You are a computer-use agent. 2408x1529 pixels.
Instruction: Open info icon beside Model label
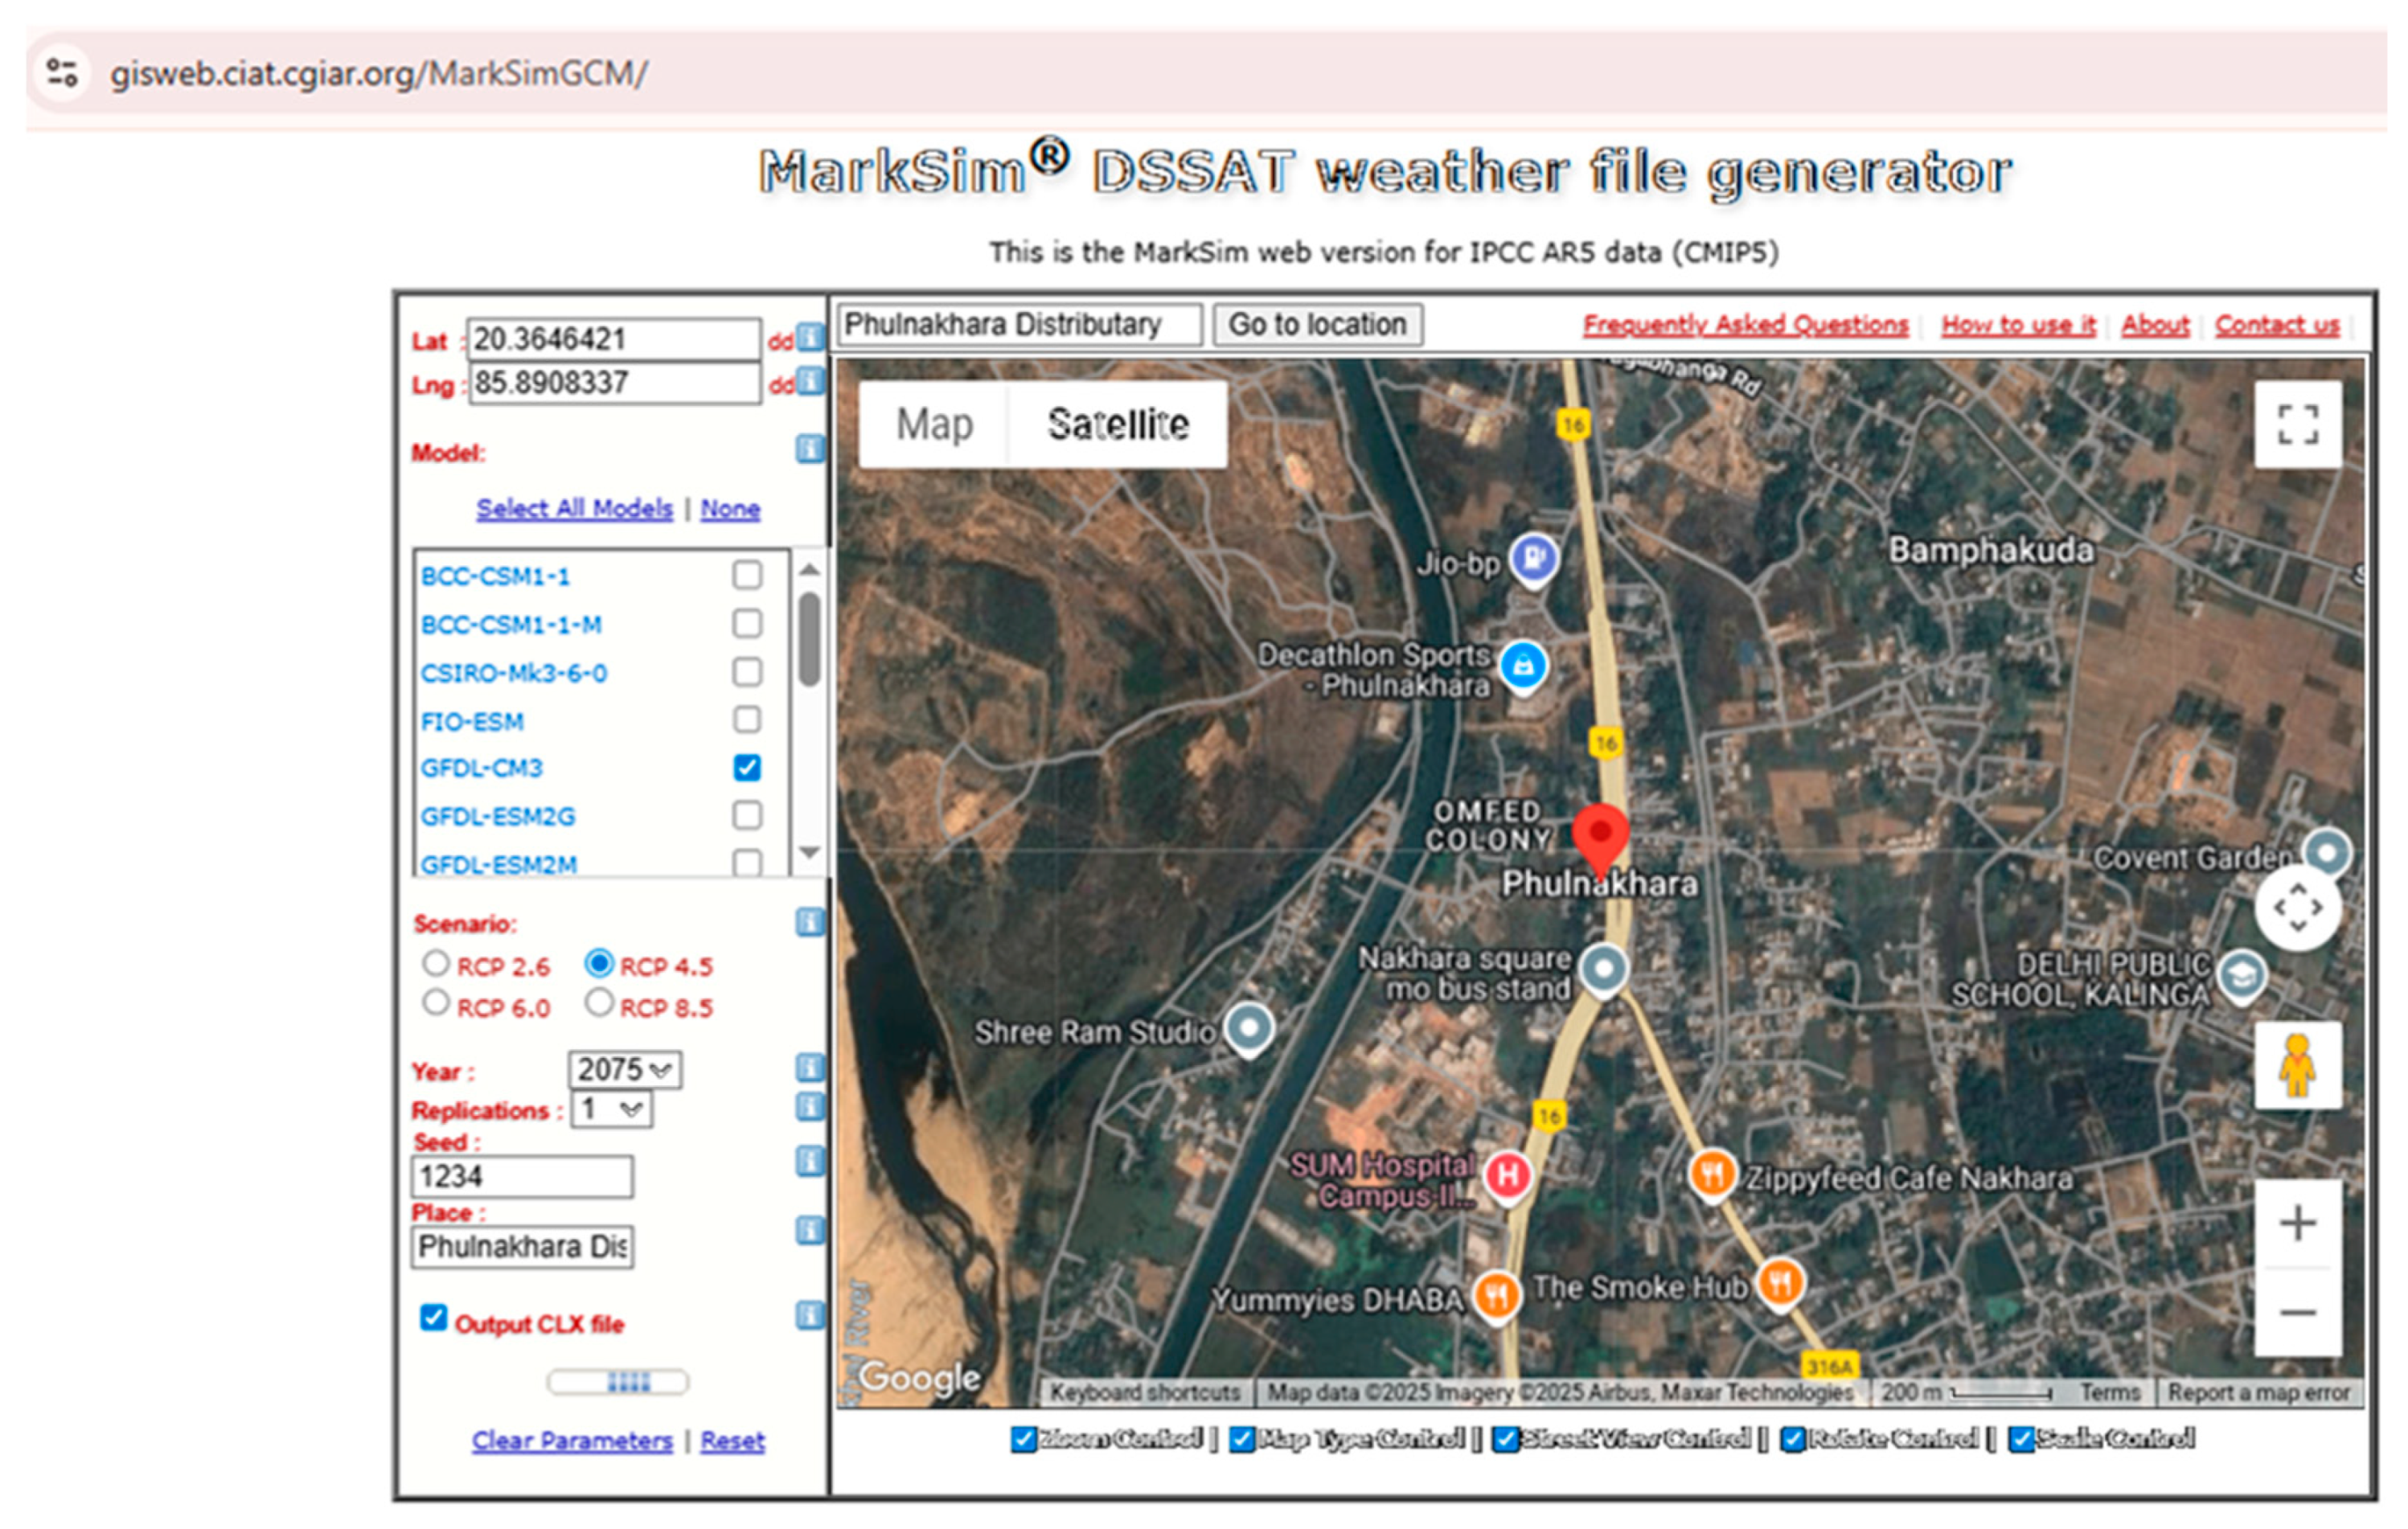[810, 449]
